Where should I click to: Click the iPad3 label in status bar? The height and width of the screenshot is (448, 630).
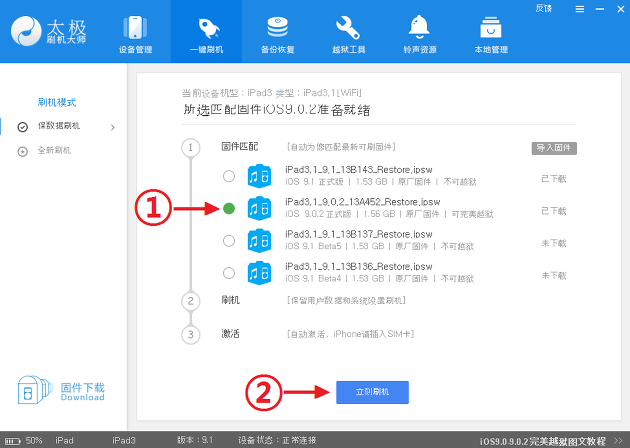pos(124,440)
